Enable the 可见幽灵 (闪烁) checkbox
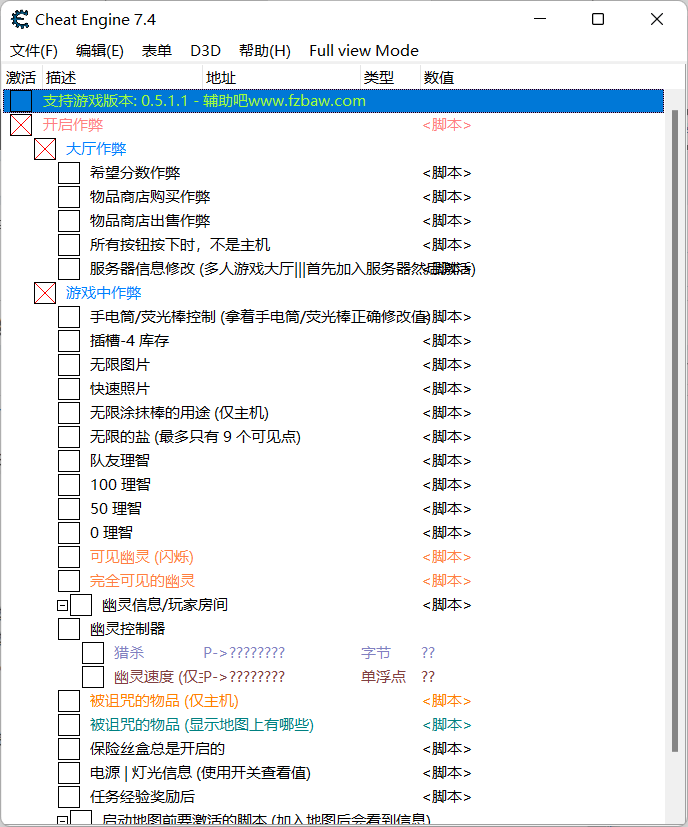This screenshot has height=827, width=688. coord(69,557)
